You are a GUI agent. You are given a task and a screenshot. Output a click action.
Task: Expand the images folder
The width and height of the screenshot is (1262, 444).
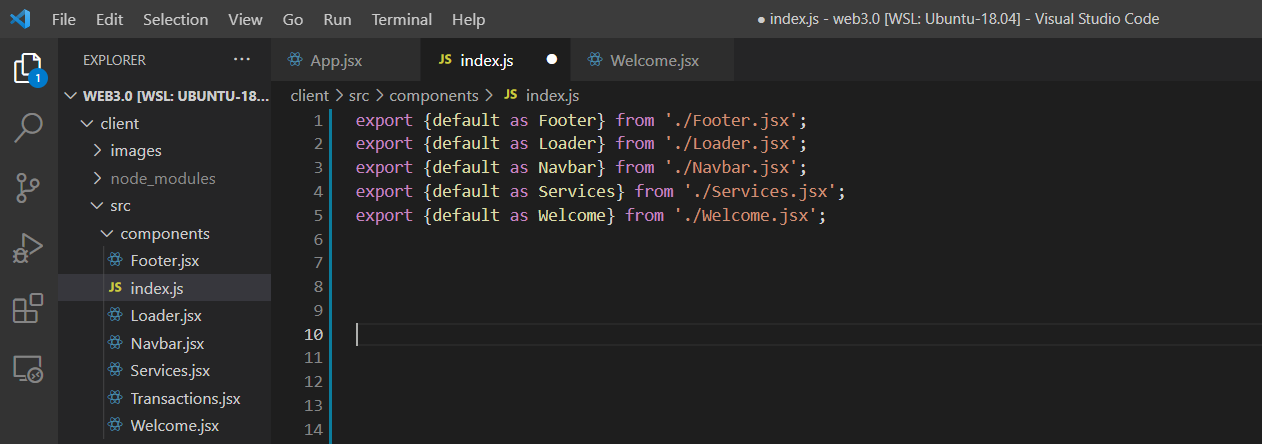[x=135, y=151]
